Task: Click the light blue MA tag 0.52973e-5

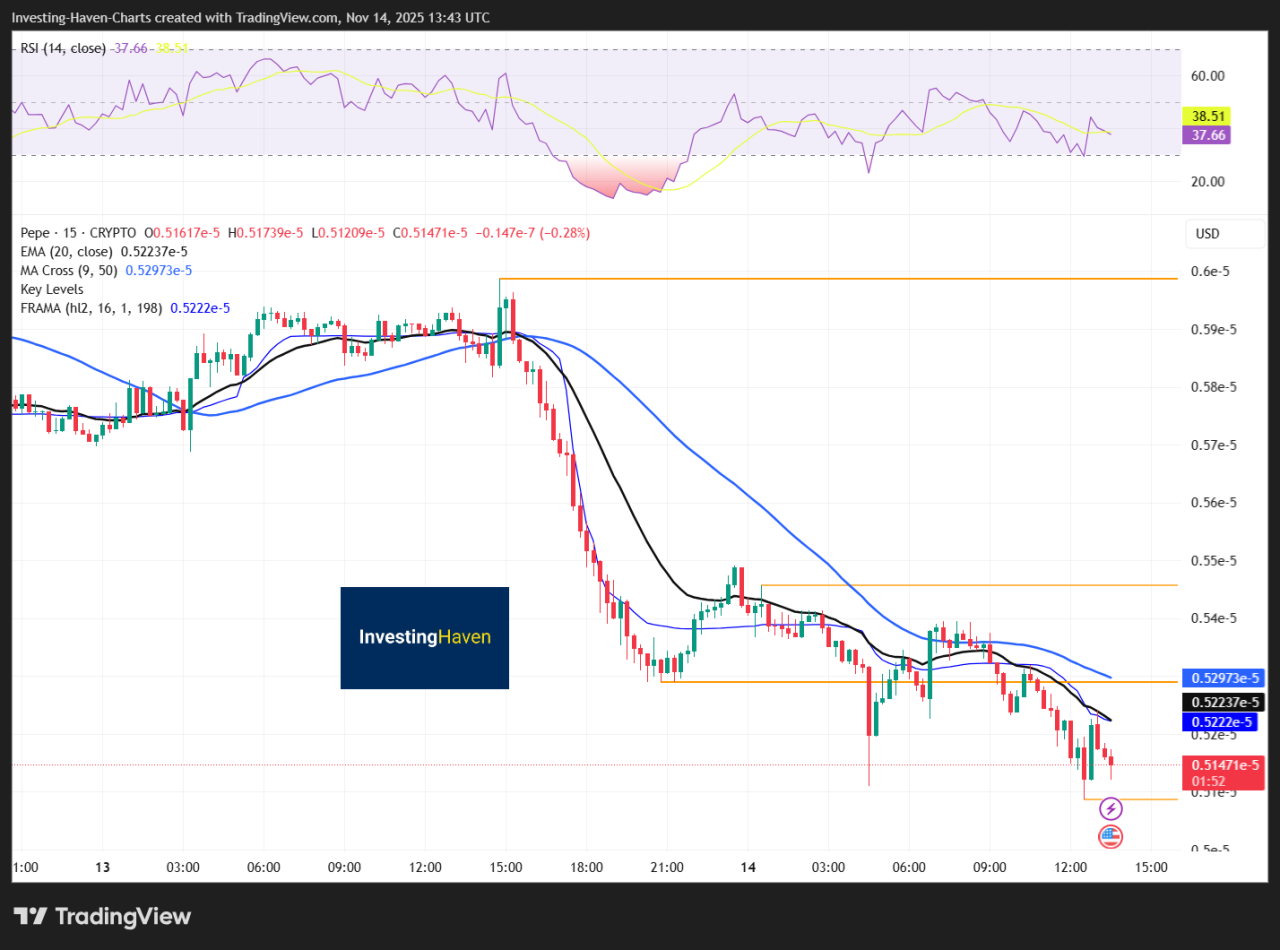Action: [x=1221, y=677]
